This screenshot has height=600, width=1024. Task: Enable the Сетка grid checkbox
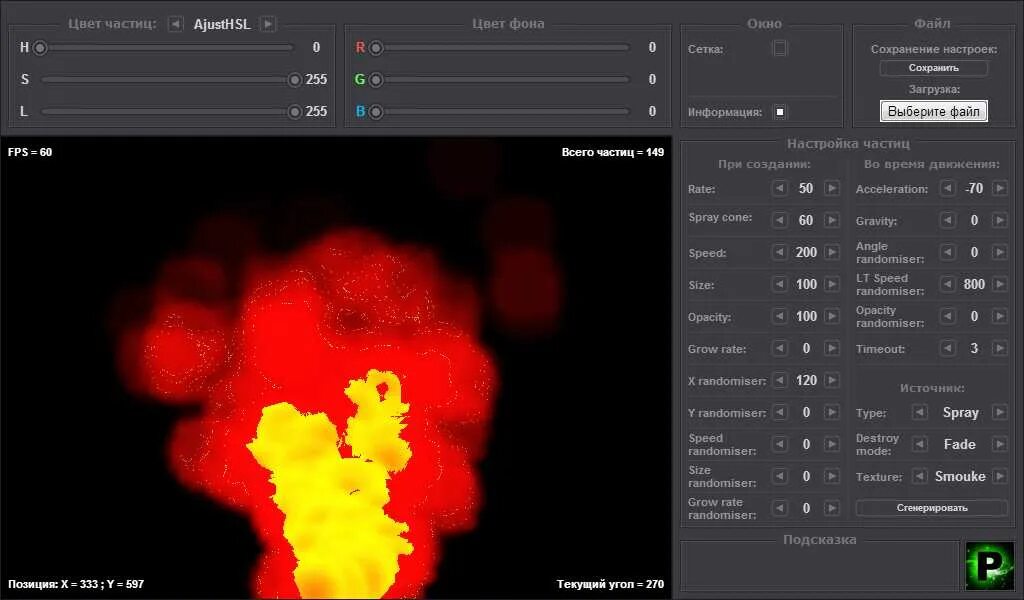779,47
